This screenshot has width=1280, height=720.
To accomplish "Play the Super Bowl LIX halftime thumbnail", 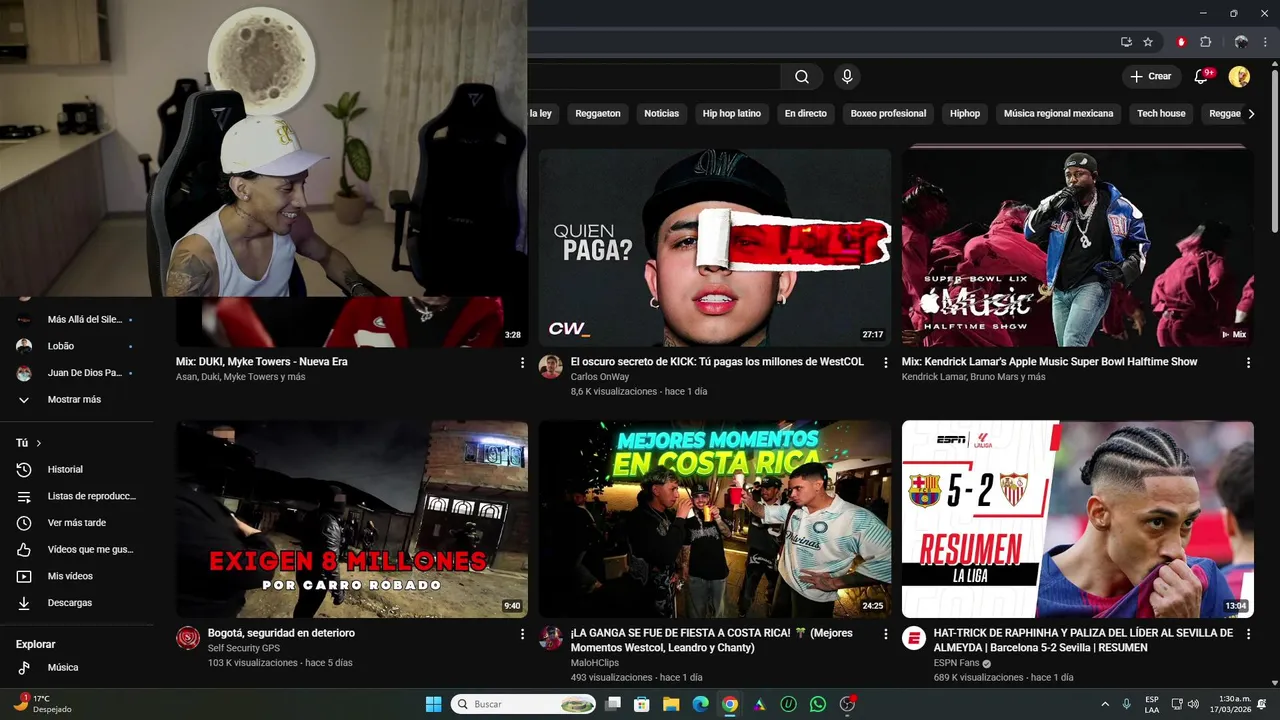I will (x=1078, y=248).
